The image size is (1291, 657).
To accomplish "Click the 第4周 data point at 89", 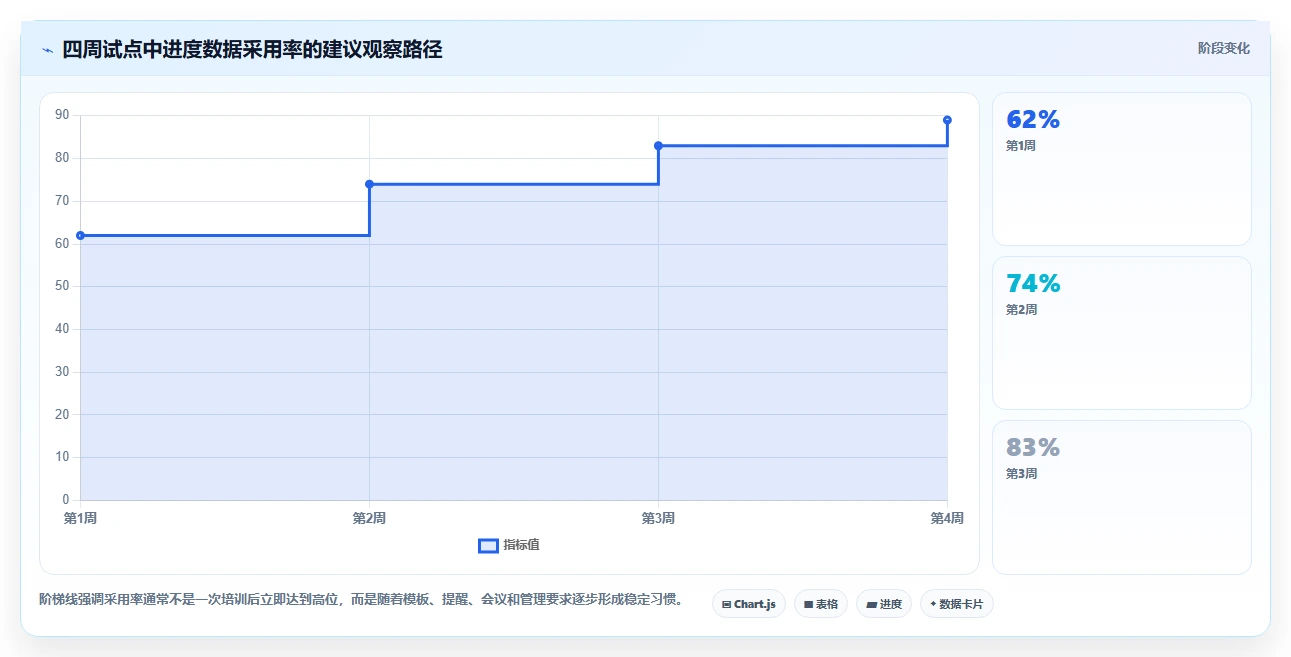I will [x=947, y=120].
